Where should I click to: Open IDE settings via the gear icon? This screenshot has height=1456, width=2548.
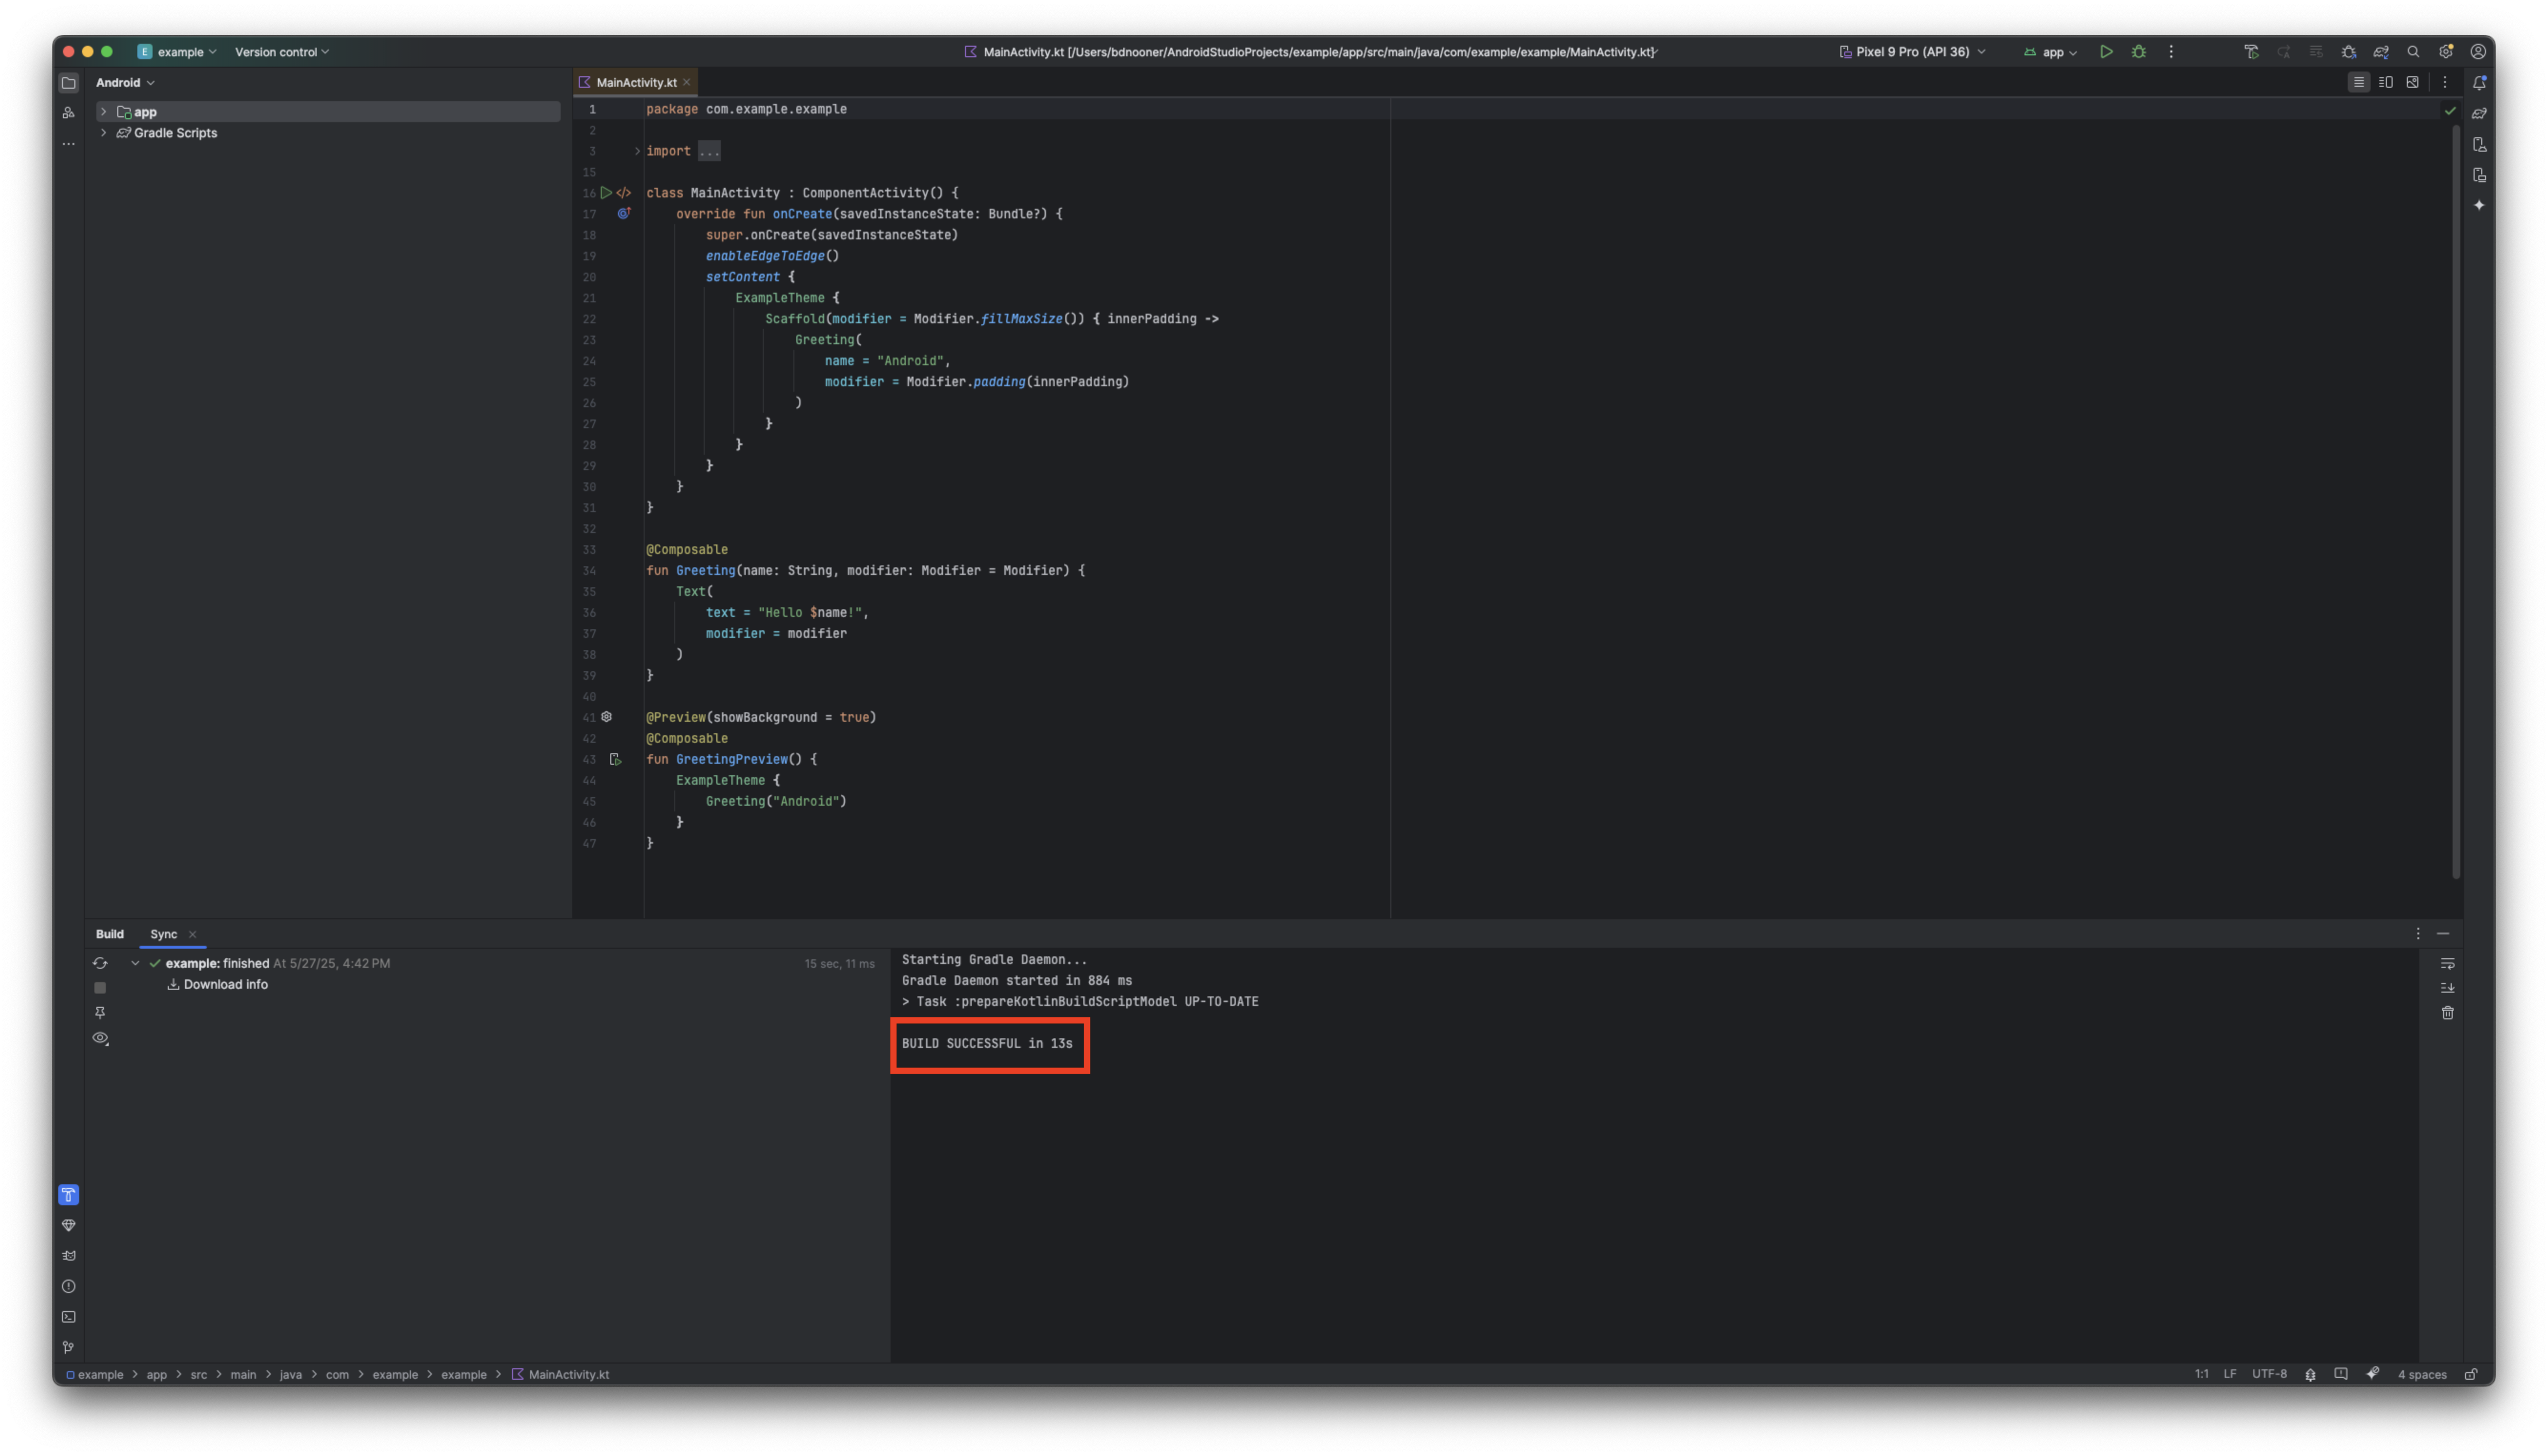tap(2447, 51)
